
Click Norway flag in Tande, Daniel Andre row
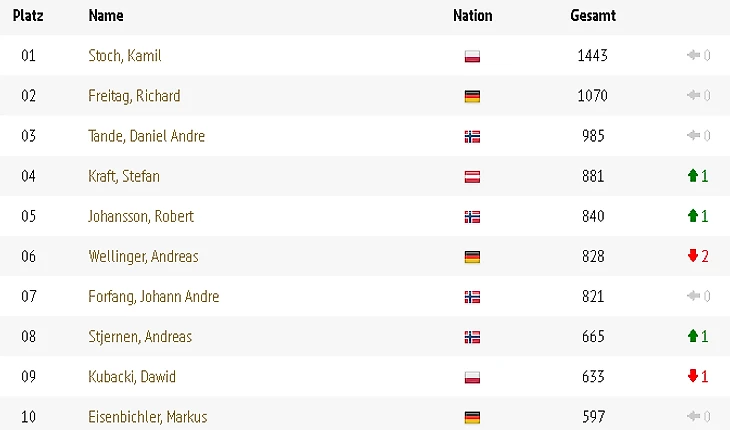point(473,137)
